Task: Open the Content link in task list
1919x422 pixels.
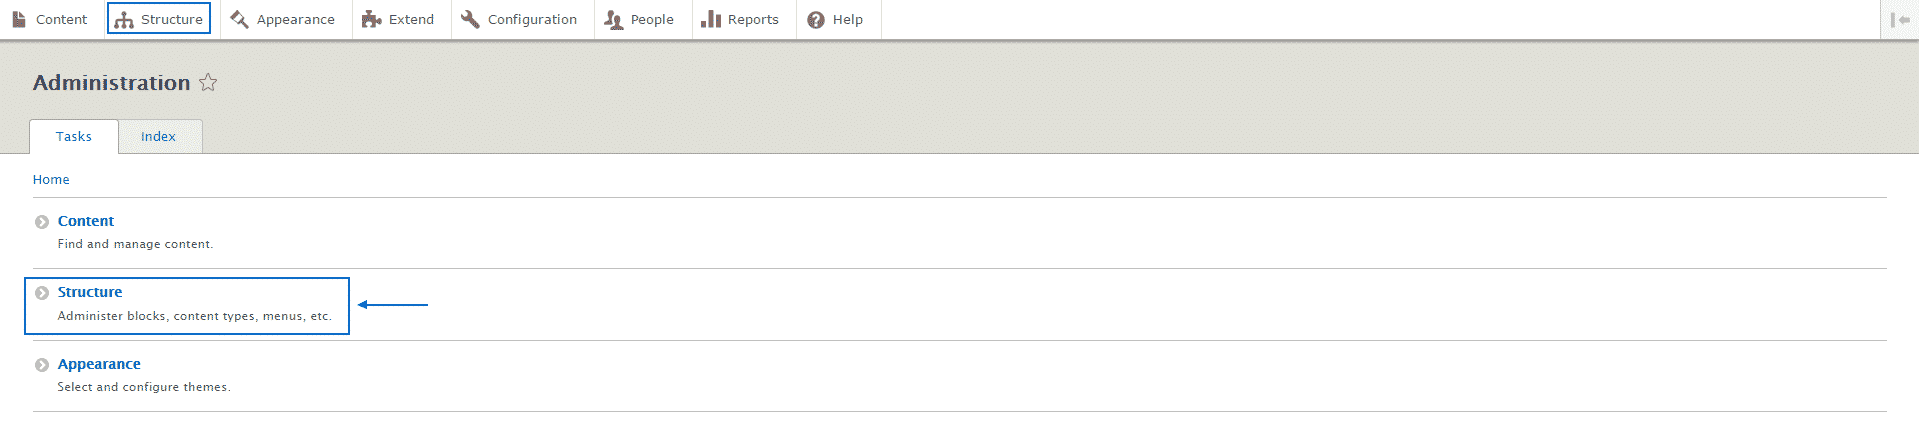Action: click(x=86, y=221)
